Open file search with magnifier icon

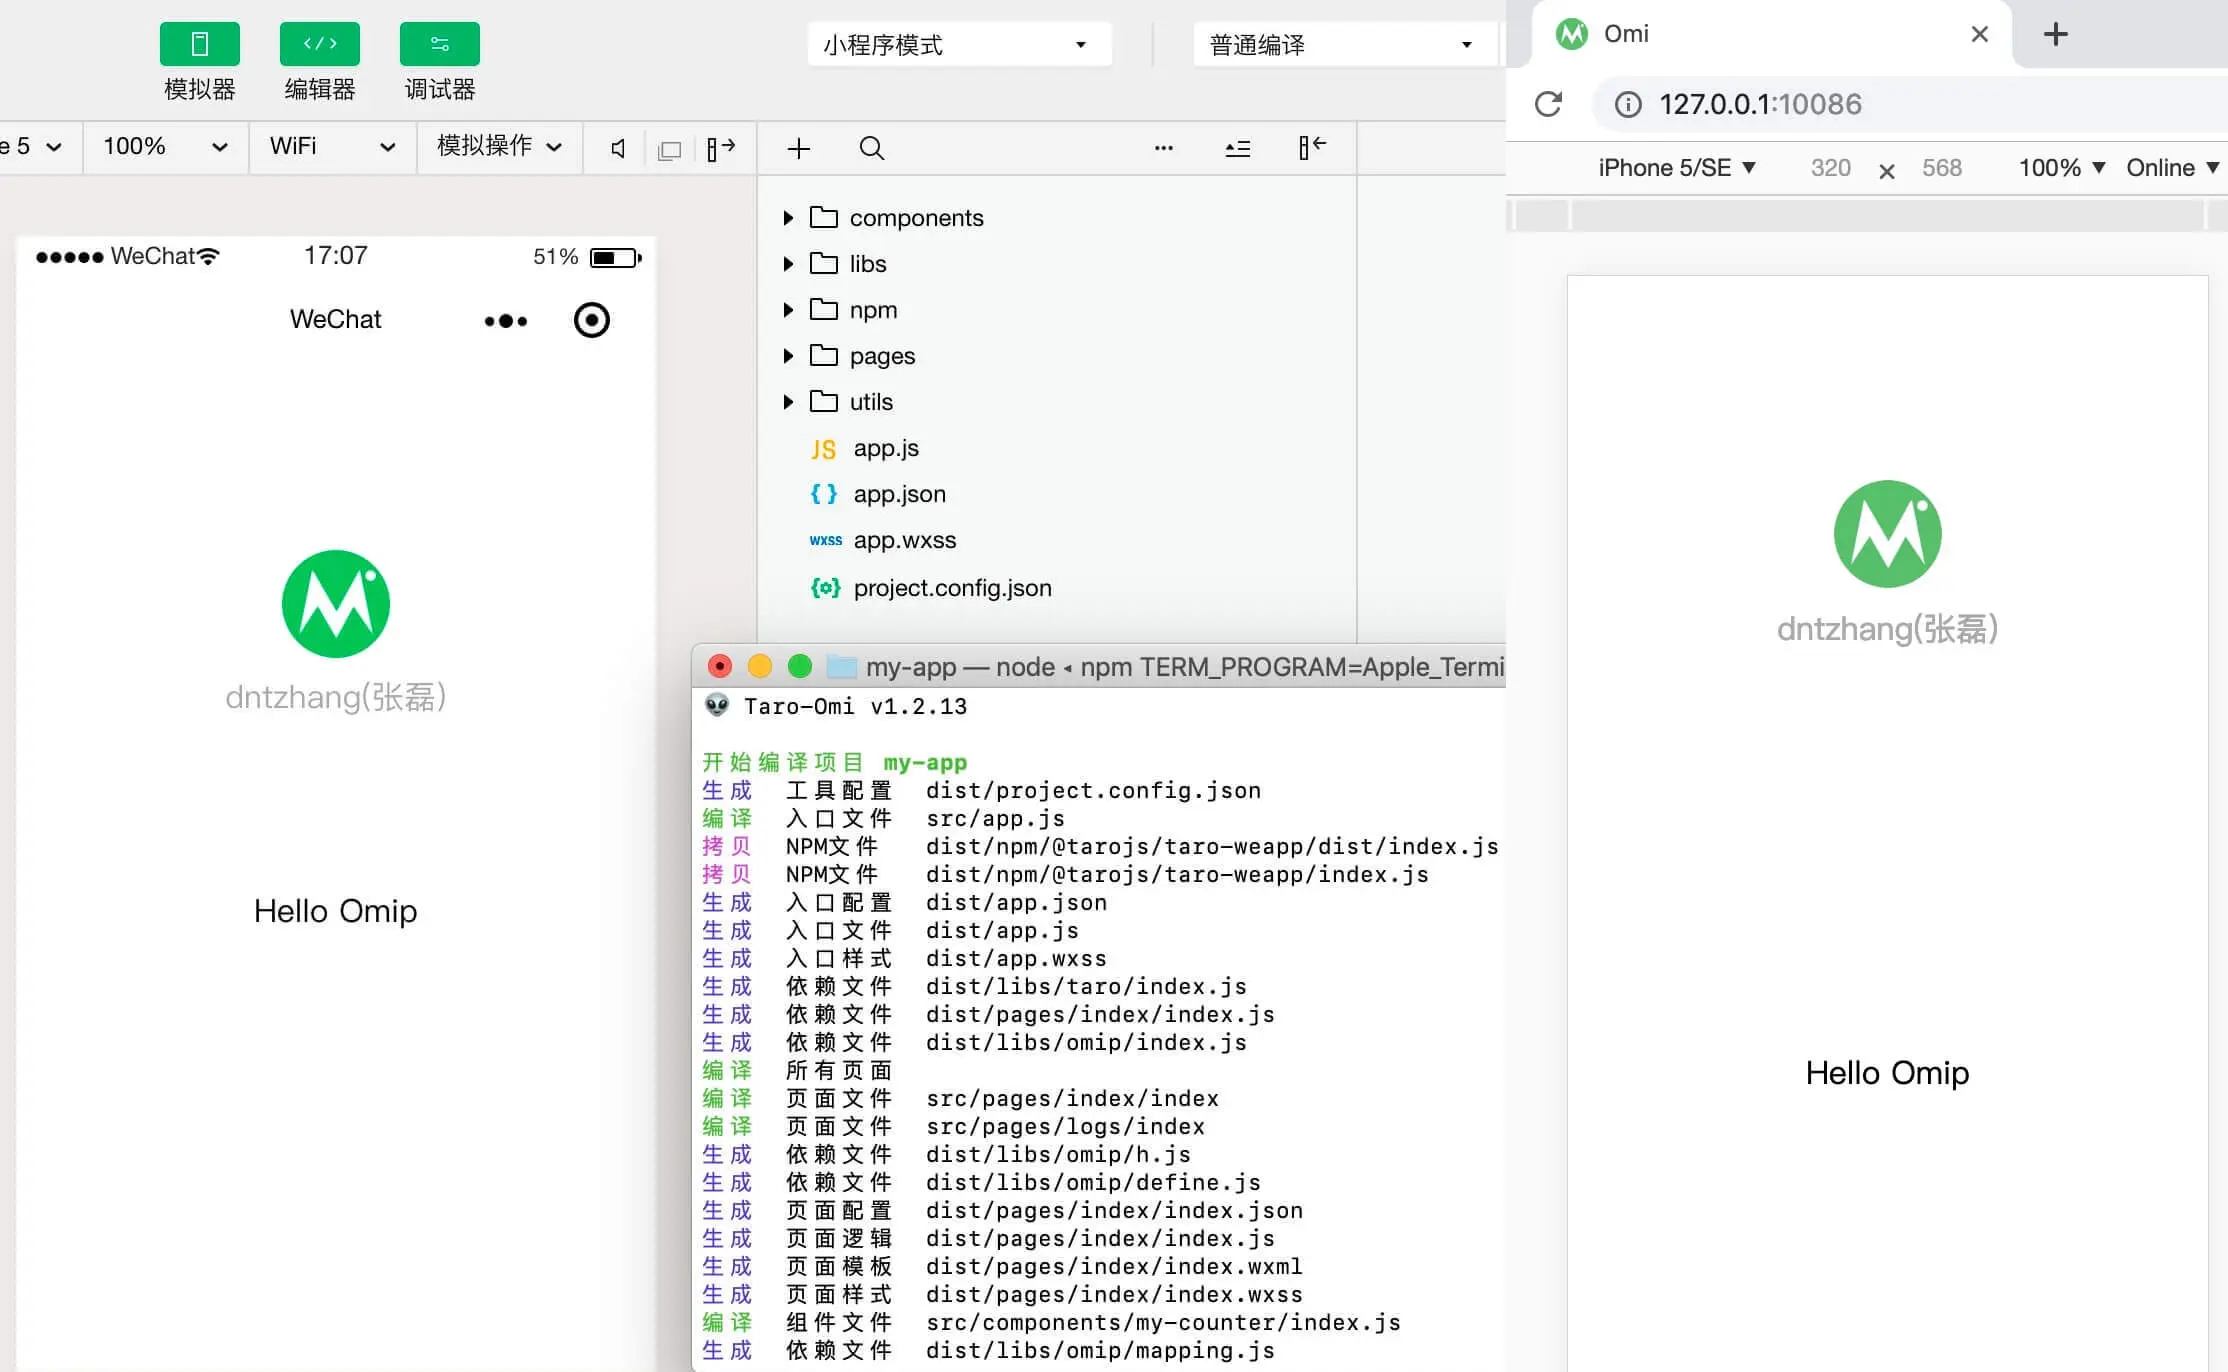pyautogui.click(x=871, y=149)
